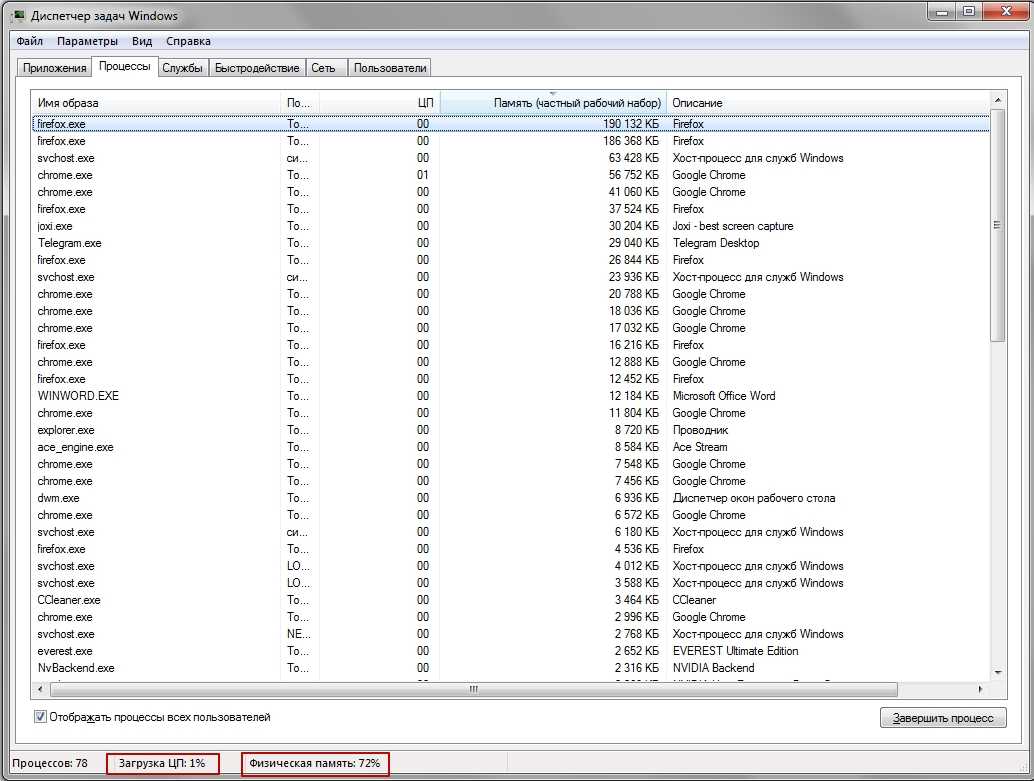This screenshot has width=1034, height=781.
Task: Click the Task Manager title bar icon
Action: coord(18,14)
